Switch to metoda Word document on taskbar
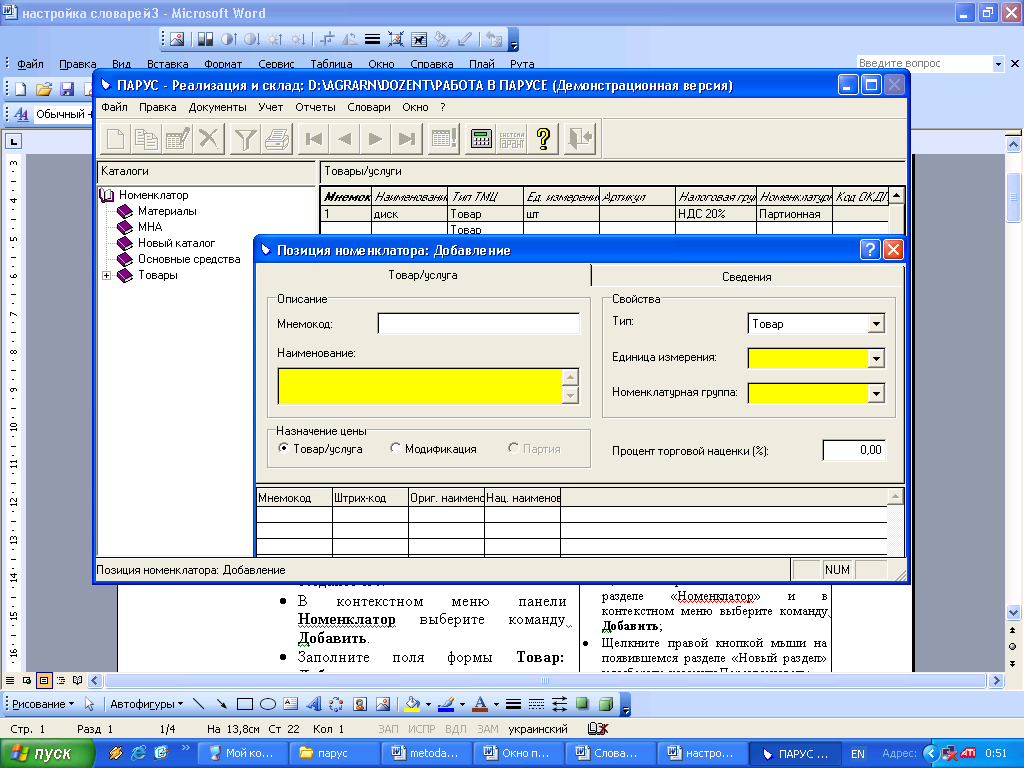 click(426, 753)
